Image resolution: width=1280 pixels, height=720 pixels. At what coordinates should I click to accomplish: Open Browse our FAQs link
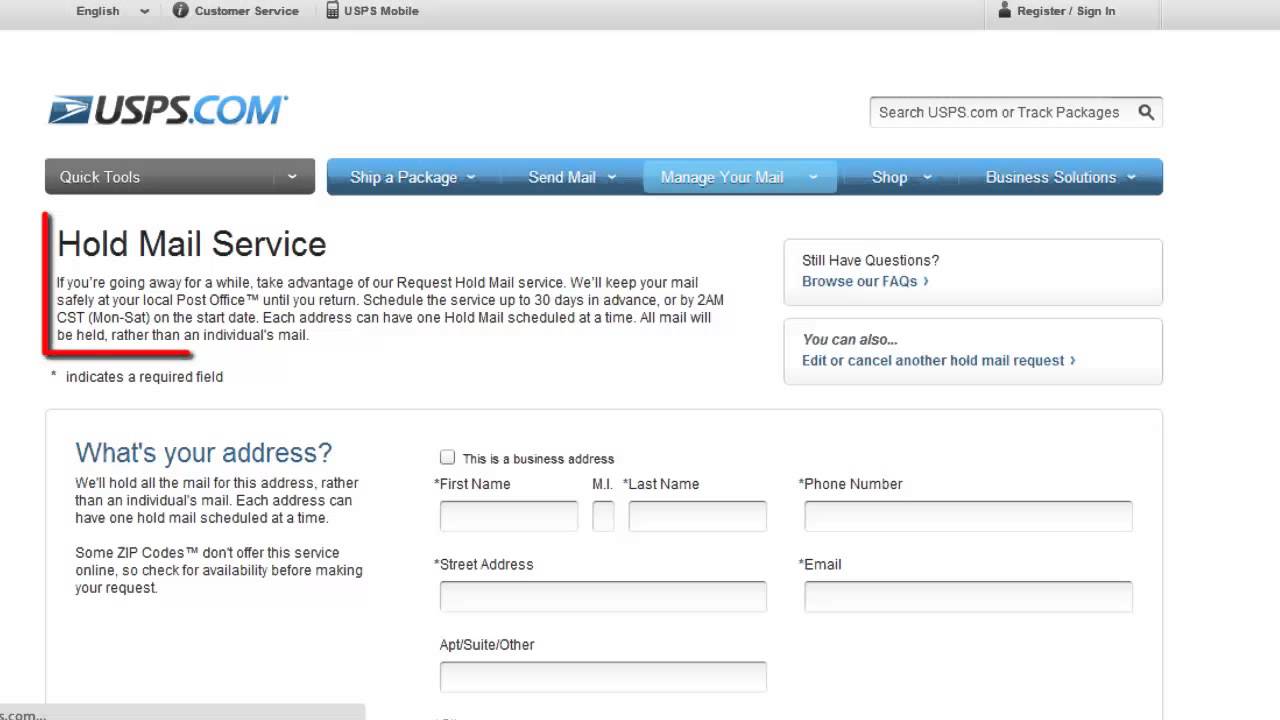click(865, 281)
